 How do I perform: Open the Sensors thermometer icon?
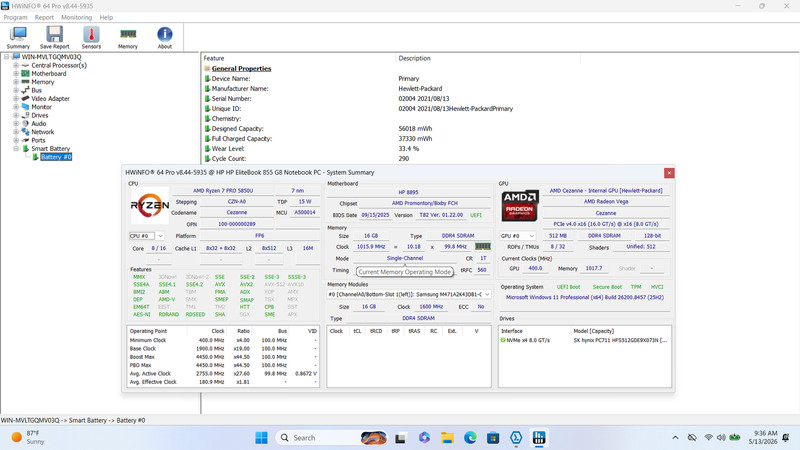91,38
